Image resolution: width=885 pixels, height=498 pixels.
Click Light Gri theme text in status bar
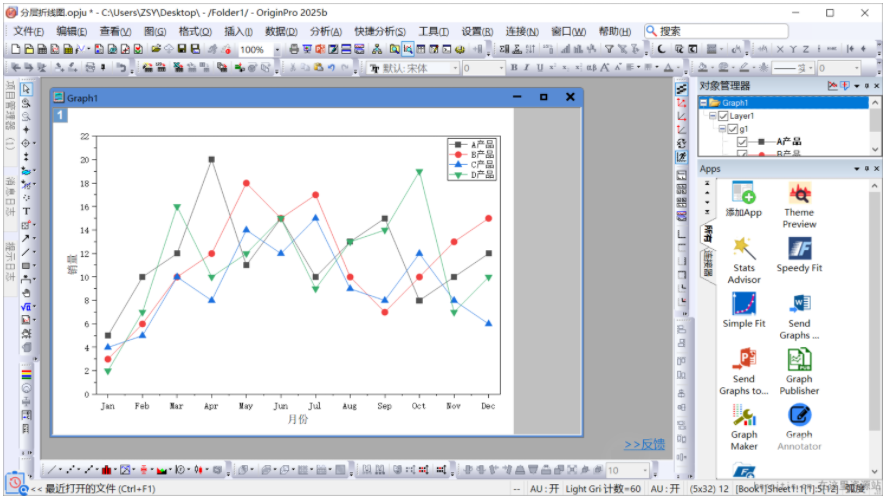(x=583, y=488)
